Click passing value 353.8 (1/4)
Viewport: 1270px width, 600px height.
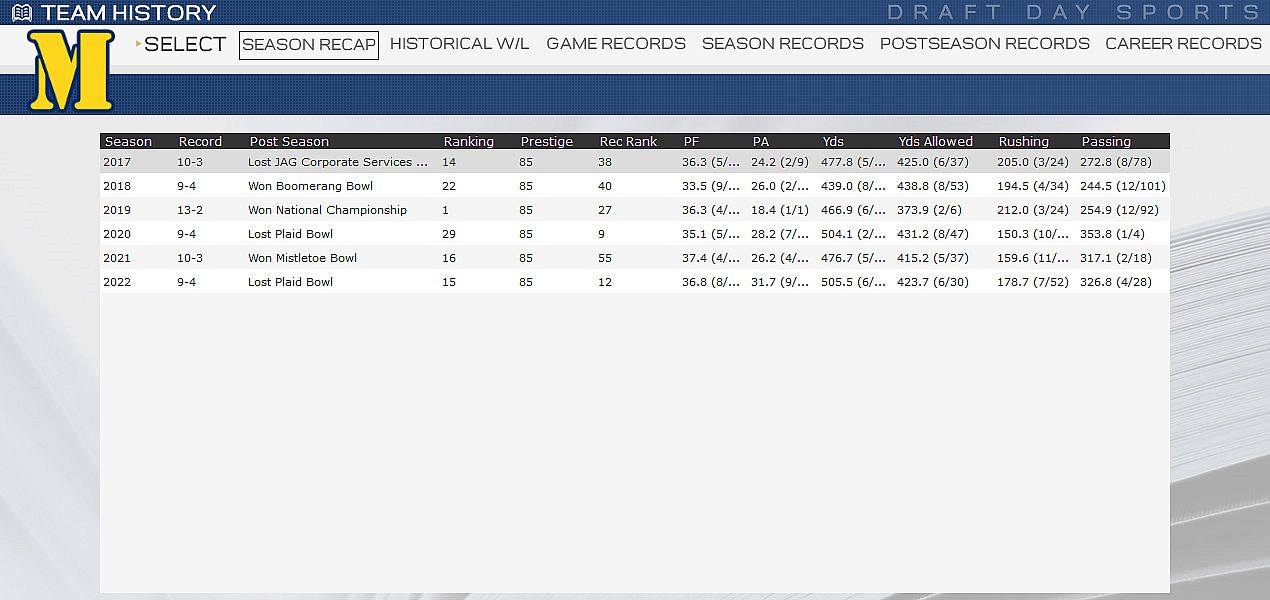pyautogui.click(x=1112, y=234)
